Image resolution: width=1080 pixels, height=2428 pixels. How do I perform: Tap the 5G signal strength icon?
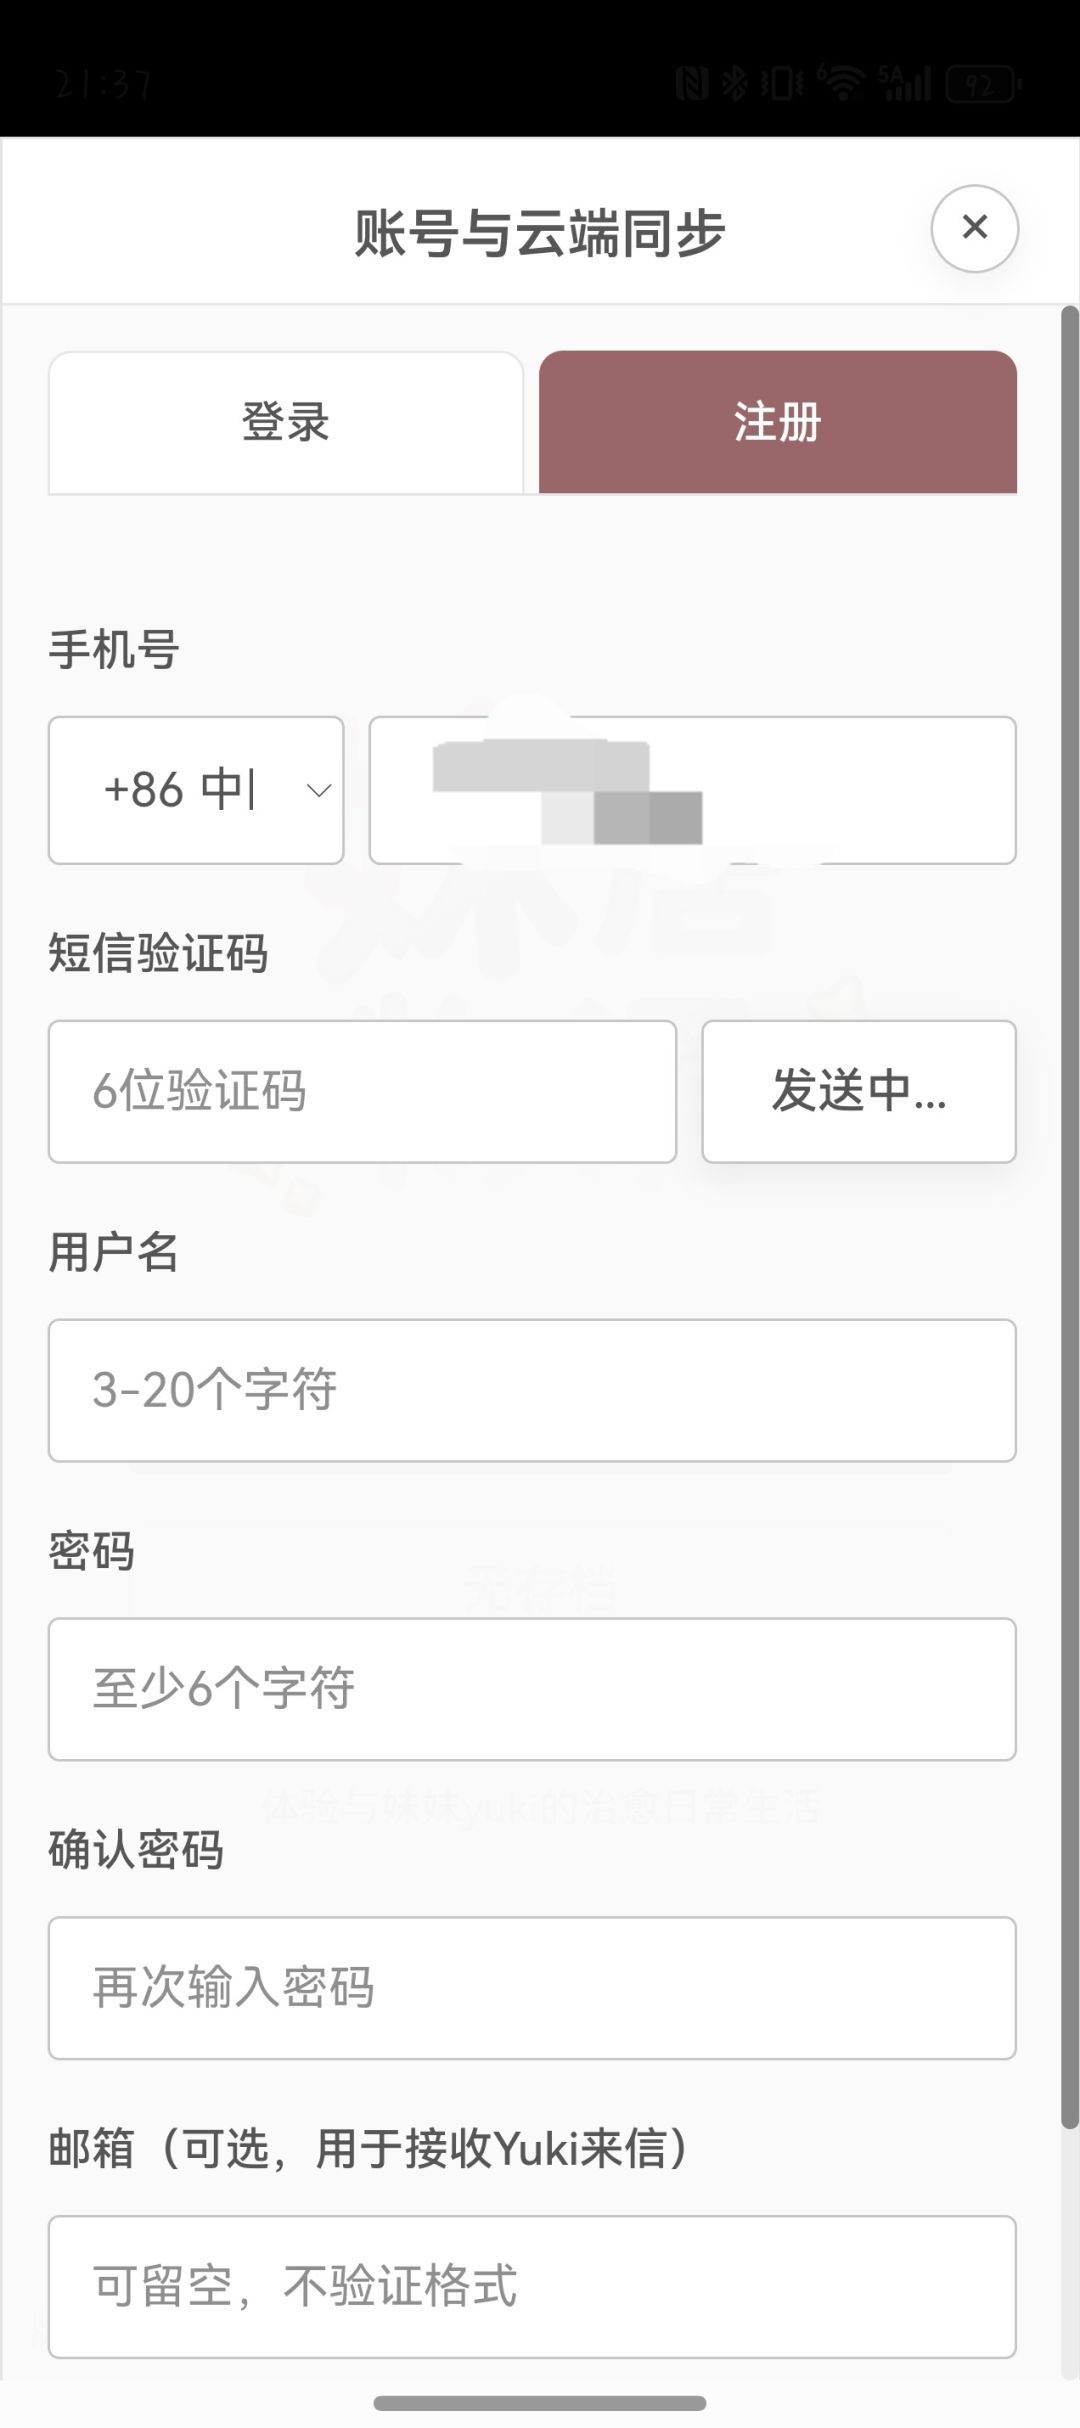905,84
